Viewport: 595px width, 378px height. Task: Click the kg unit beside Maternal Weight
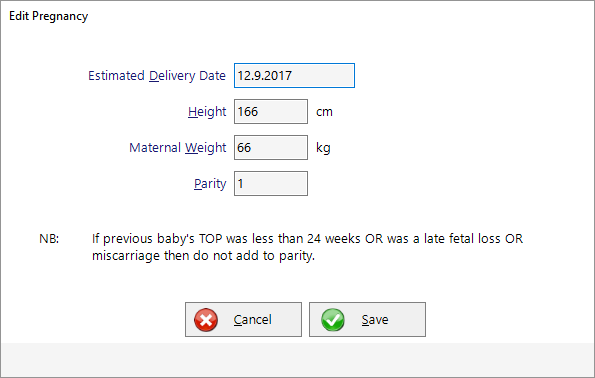click(x=323, y=148)
